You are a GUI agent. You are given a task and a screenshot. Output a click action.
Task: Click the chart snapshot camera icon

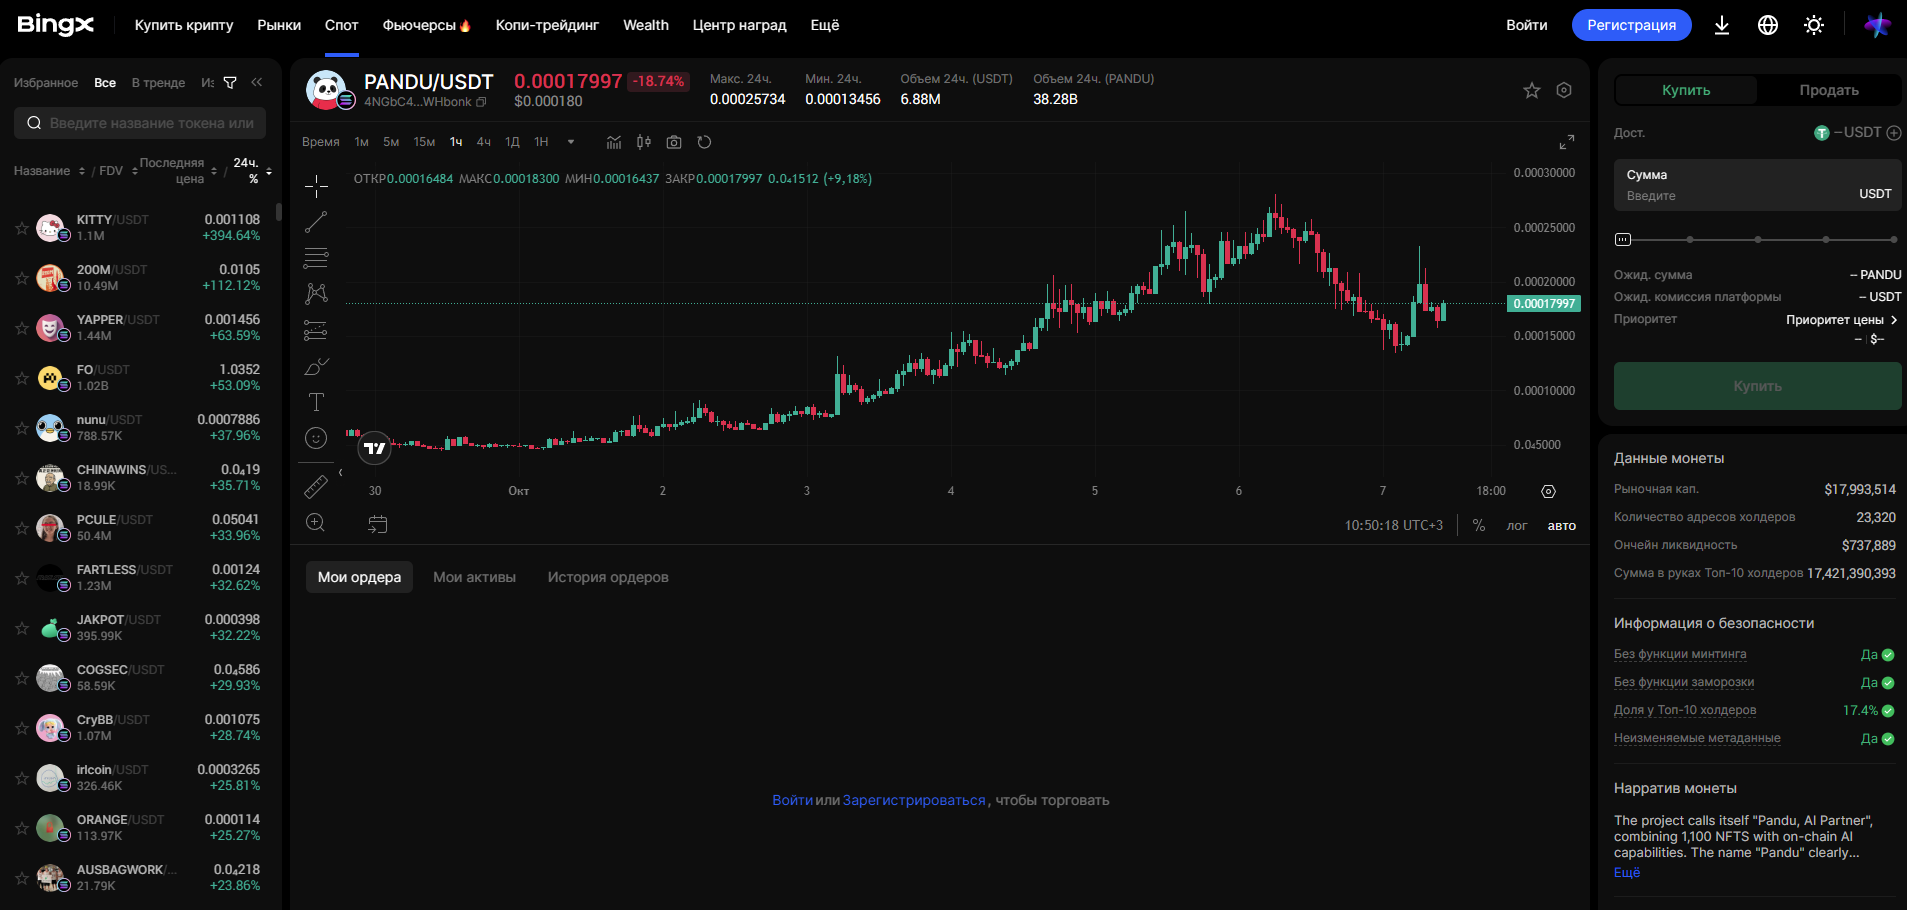(674, 142)
